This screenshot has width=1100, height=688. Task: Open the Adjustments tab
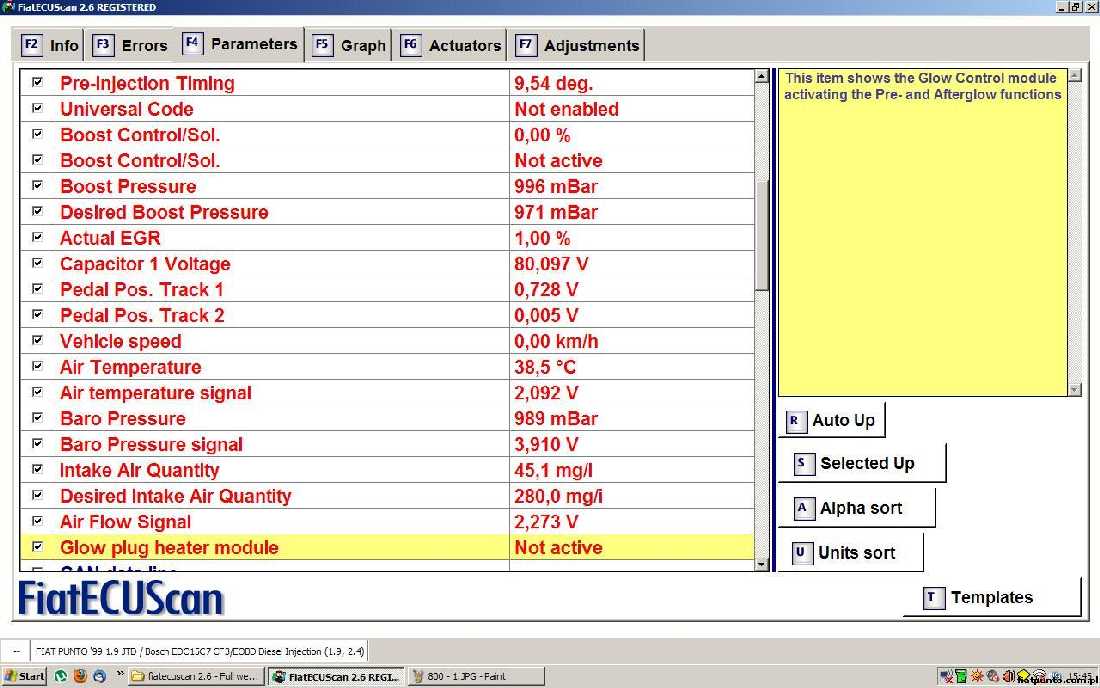coord(577,45)
